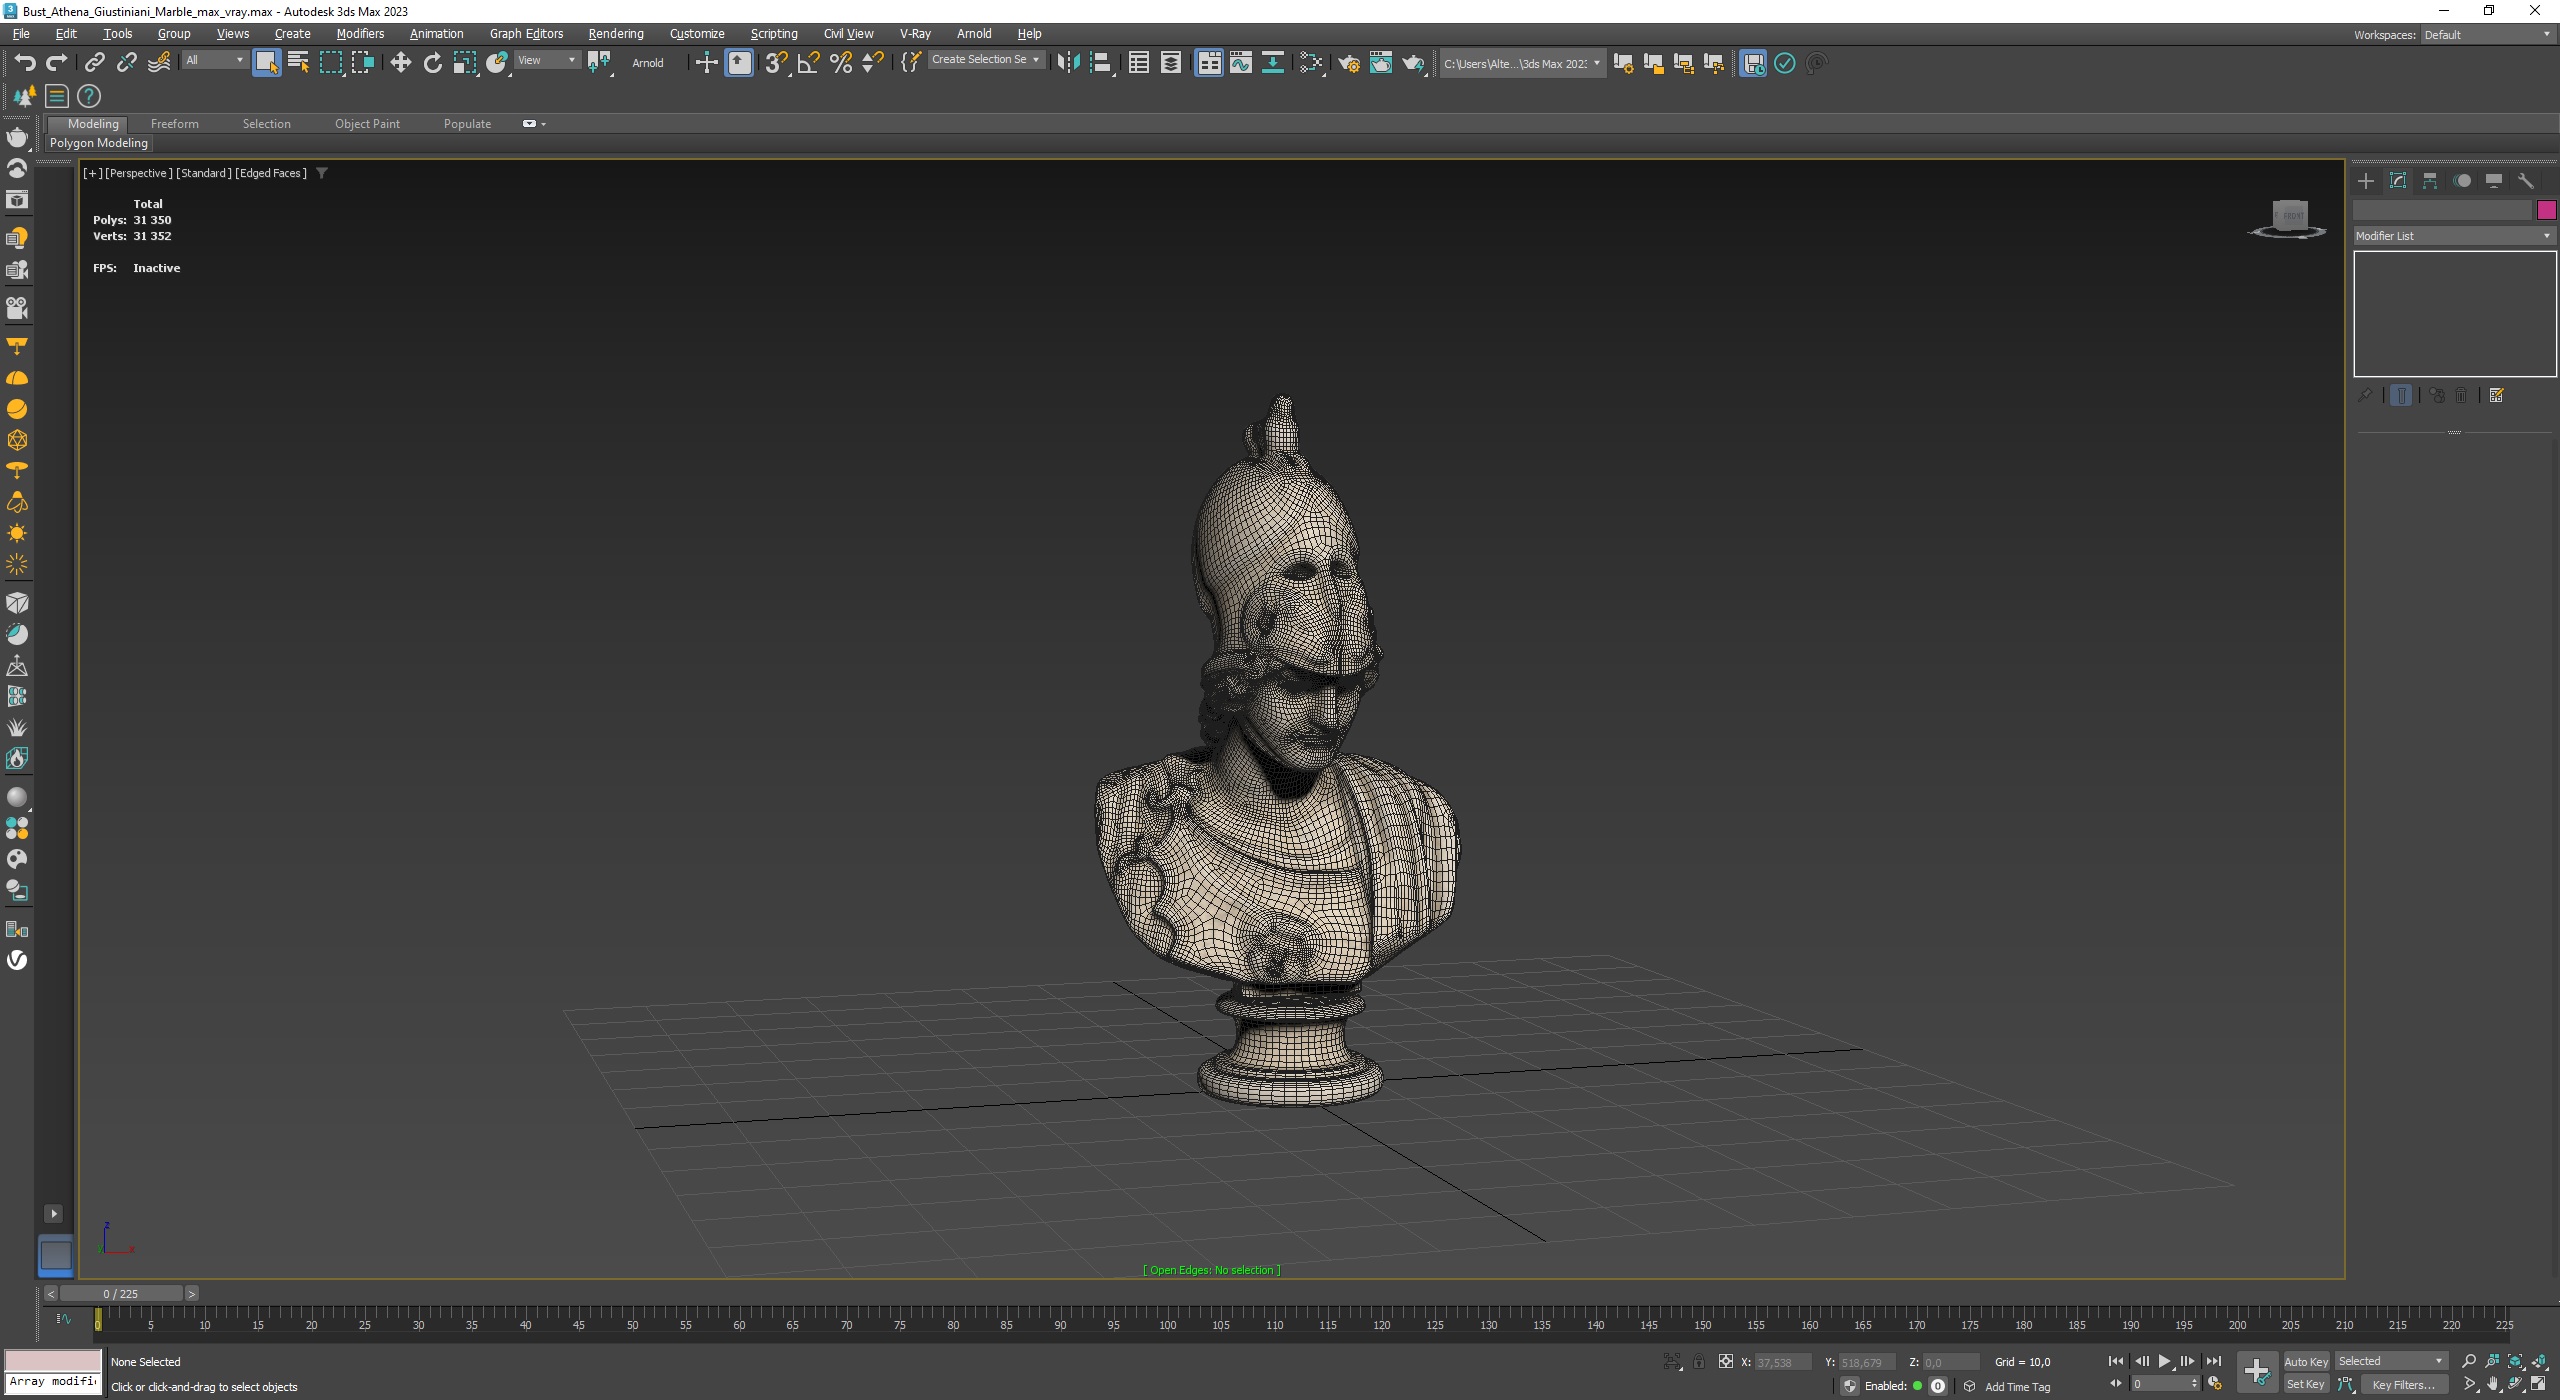Open the Mirror tool
The width and height of the screenshot is (2560, 1400).
pyautogui.click(x=1068, y=63)
